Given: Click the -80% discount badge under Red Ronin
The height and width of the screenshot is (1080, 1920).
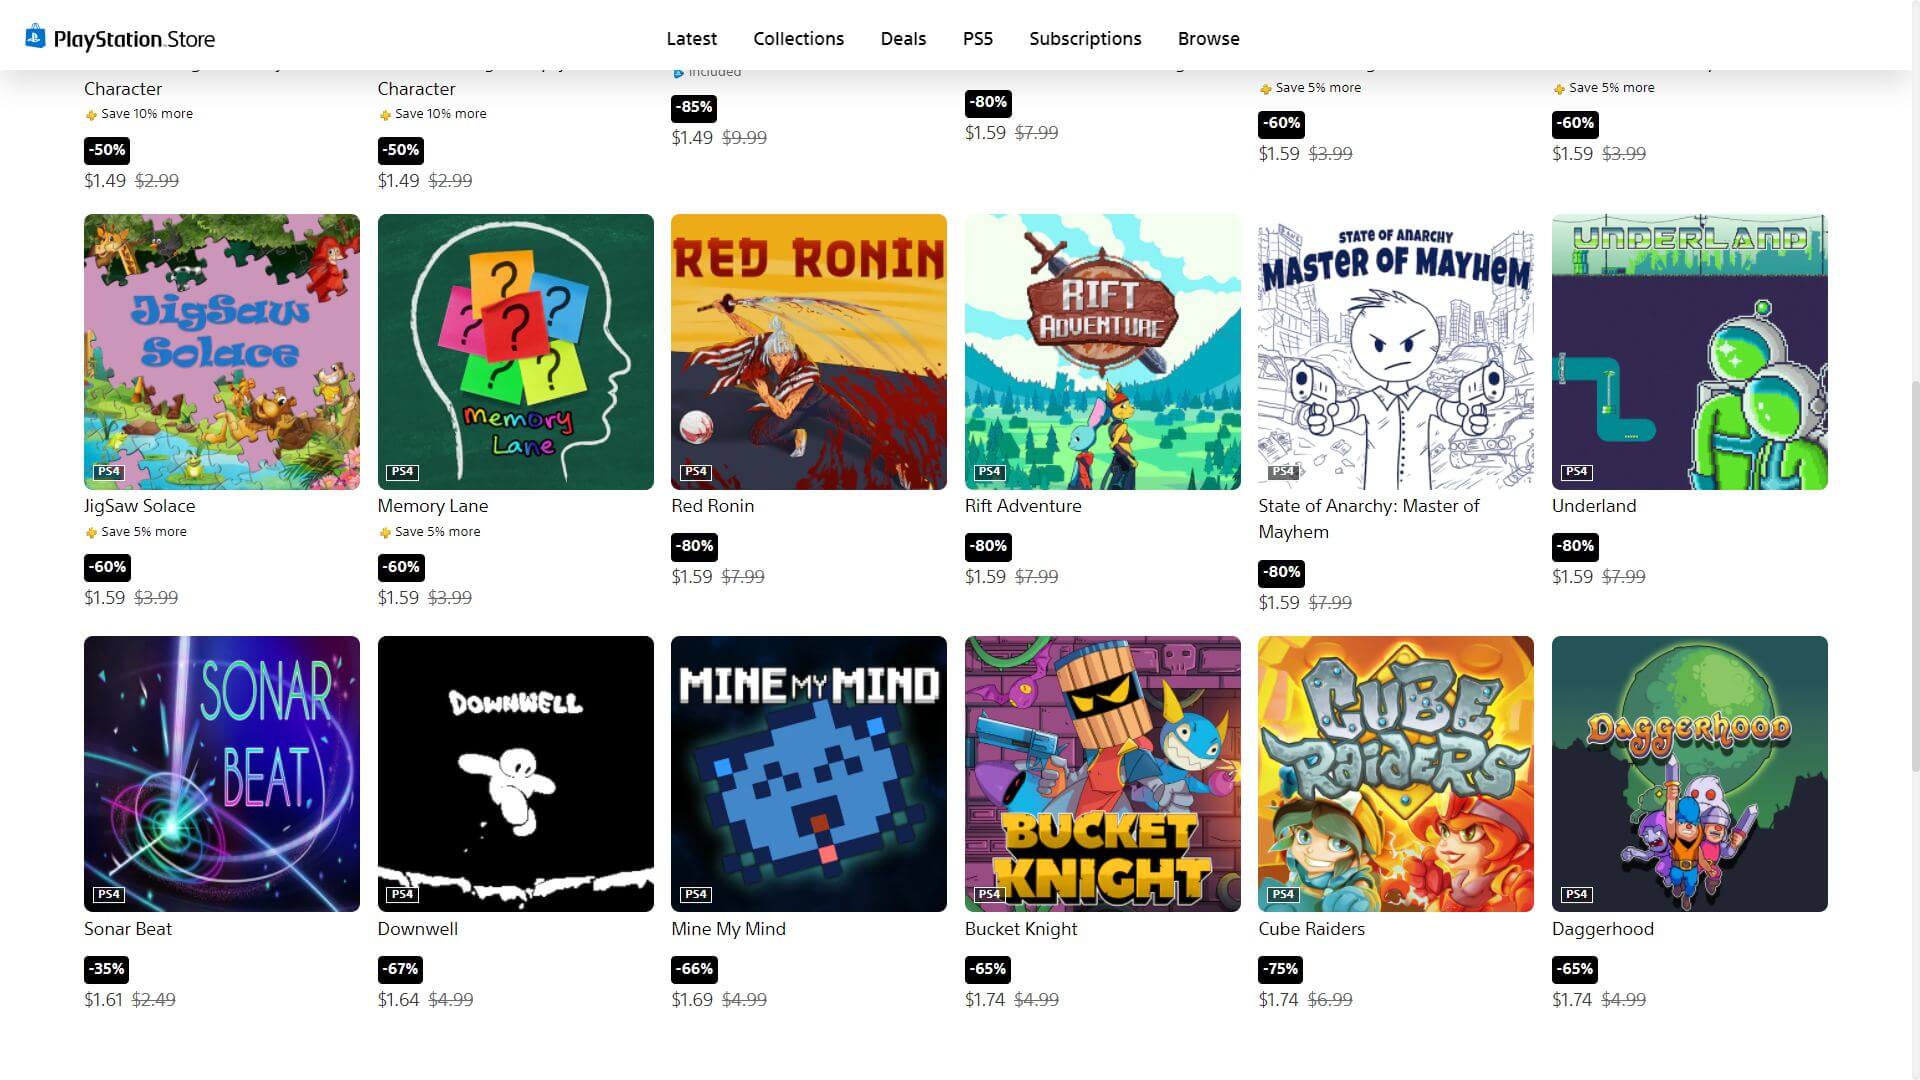Looking at the screenshot, I should pyautogui.click(x=695, y=546).
